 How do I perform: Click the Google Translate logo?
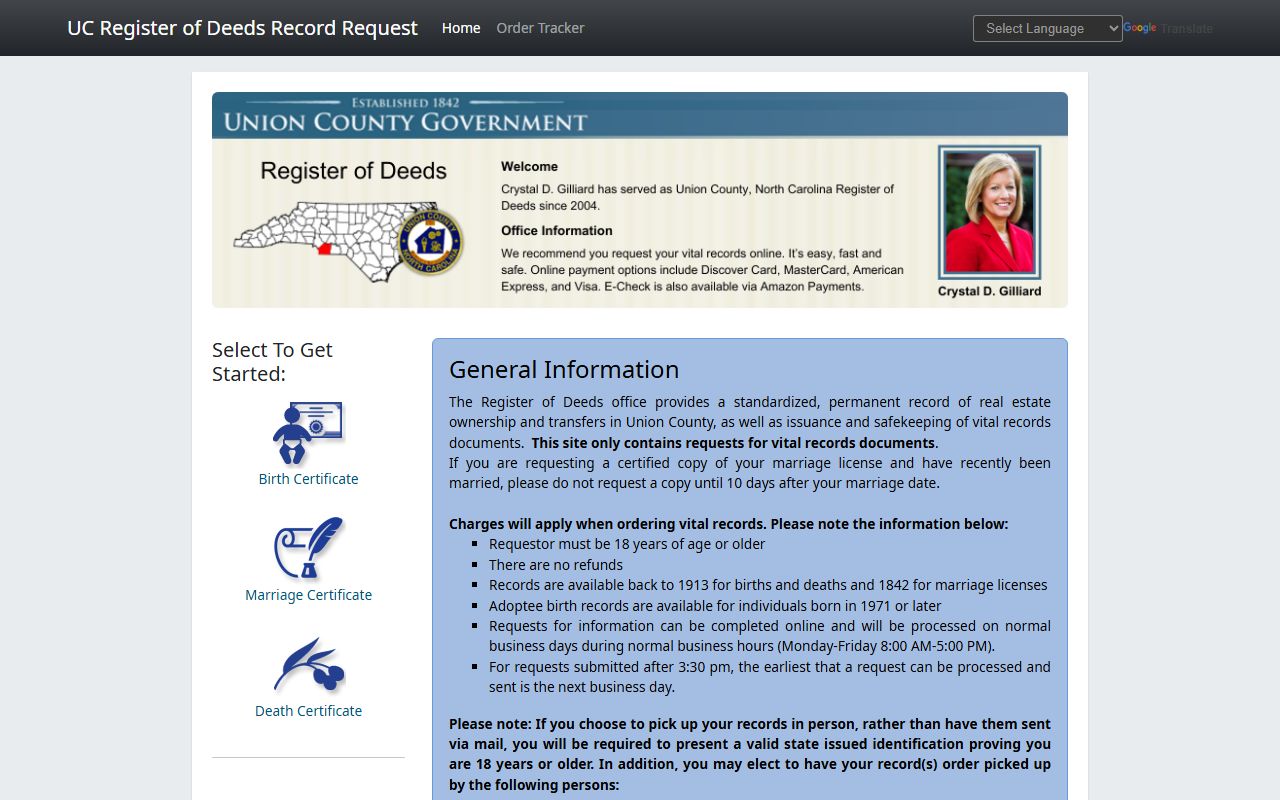1168,28
